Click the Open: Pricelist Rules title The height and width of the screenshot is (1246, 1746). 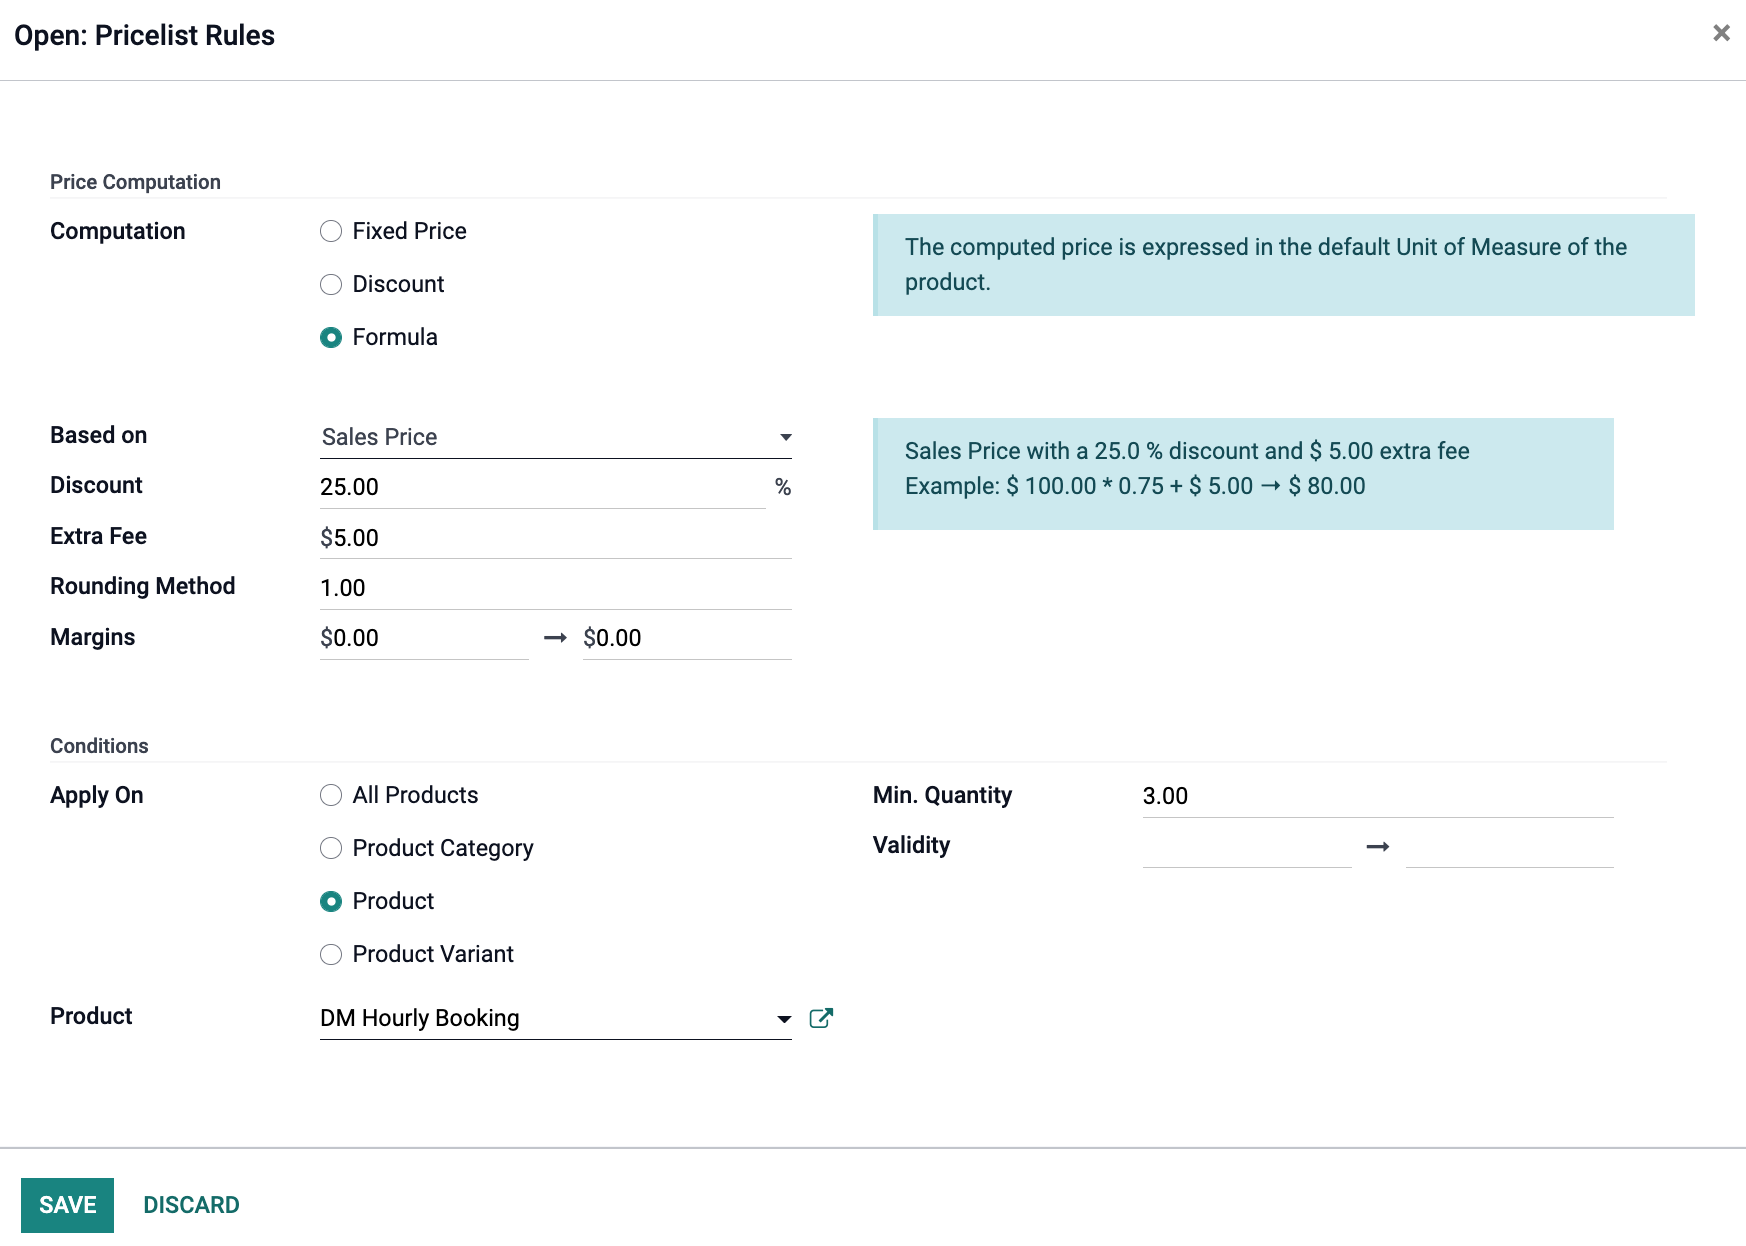144,35
